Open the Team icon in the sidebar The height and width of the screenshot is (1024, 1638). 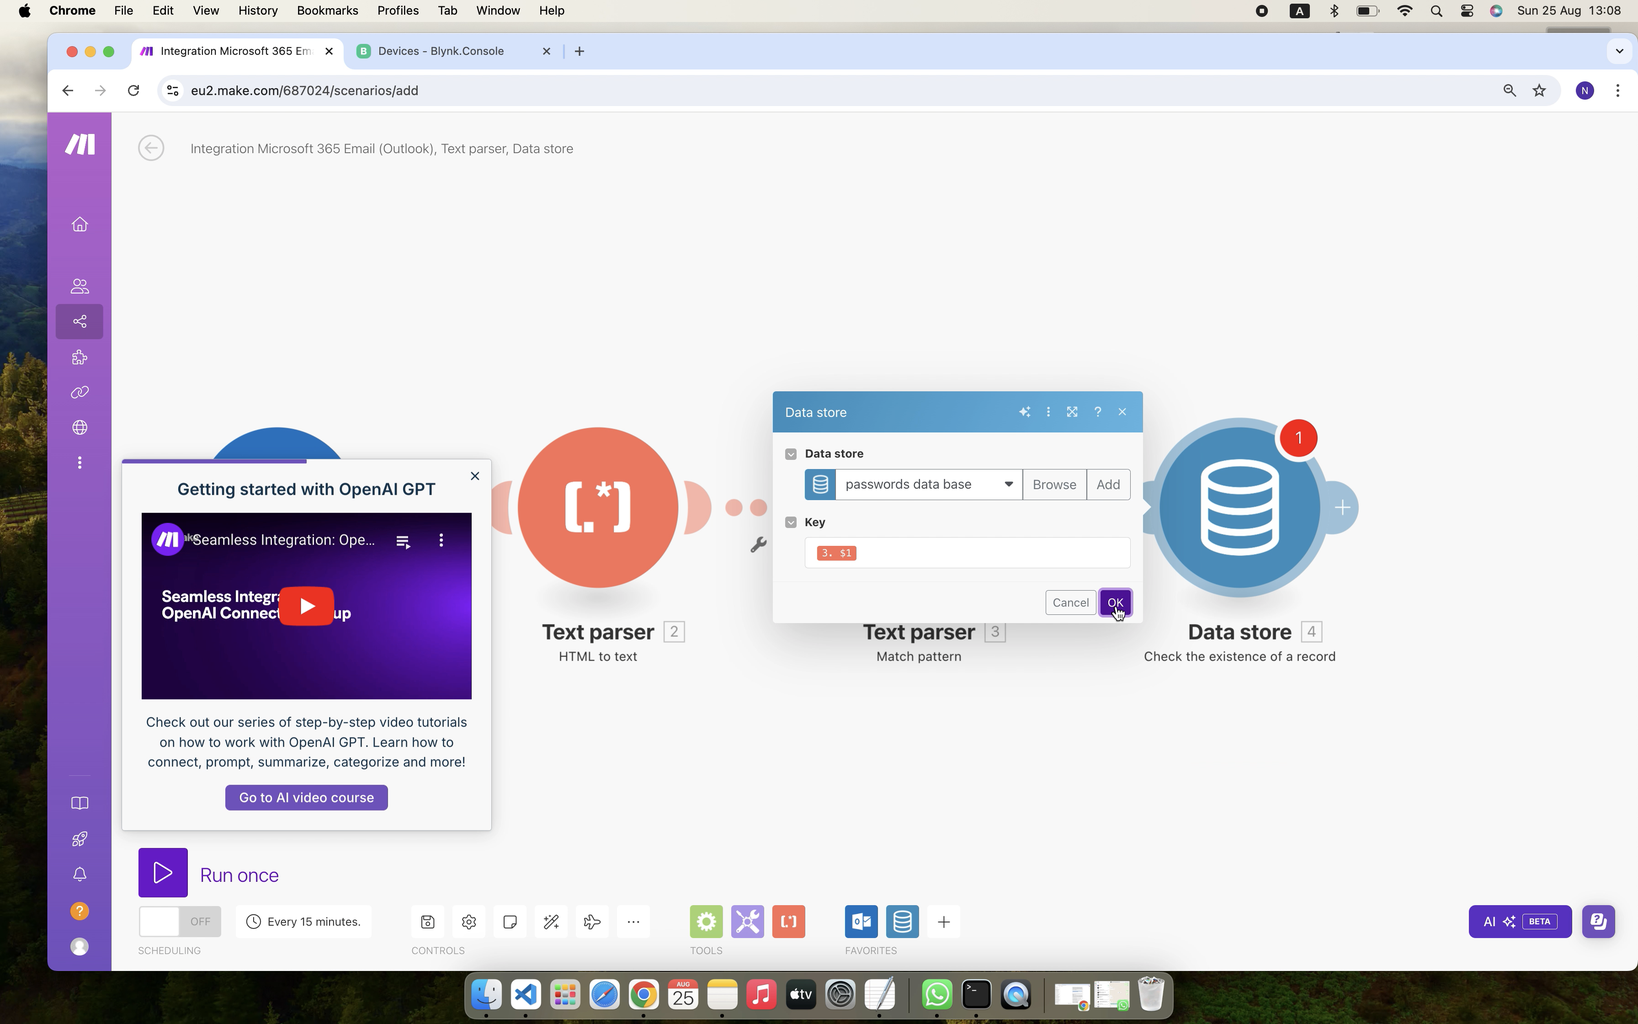point(80,286)
